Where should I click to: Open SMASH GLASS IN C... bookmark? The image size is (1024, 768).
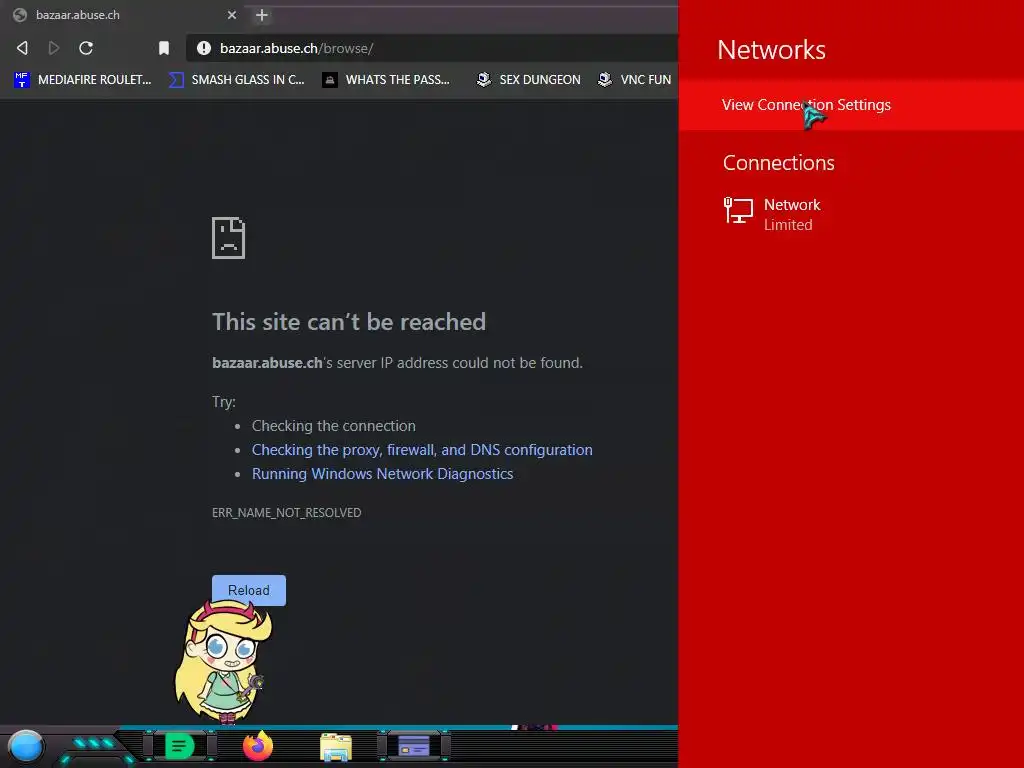[236, 80]
